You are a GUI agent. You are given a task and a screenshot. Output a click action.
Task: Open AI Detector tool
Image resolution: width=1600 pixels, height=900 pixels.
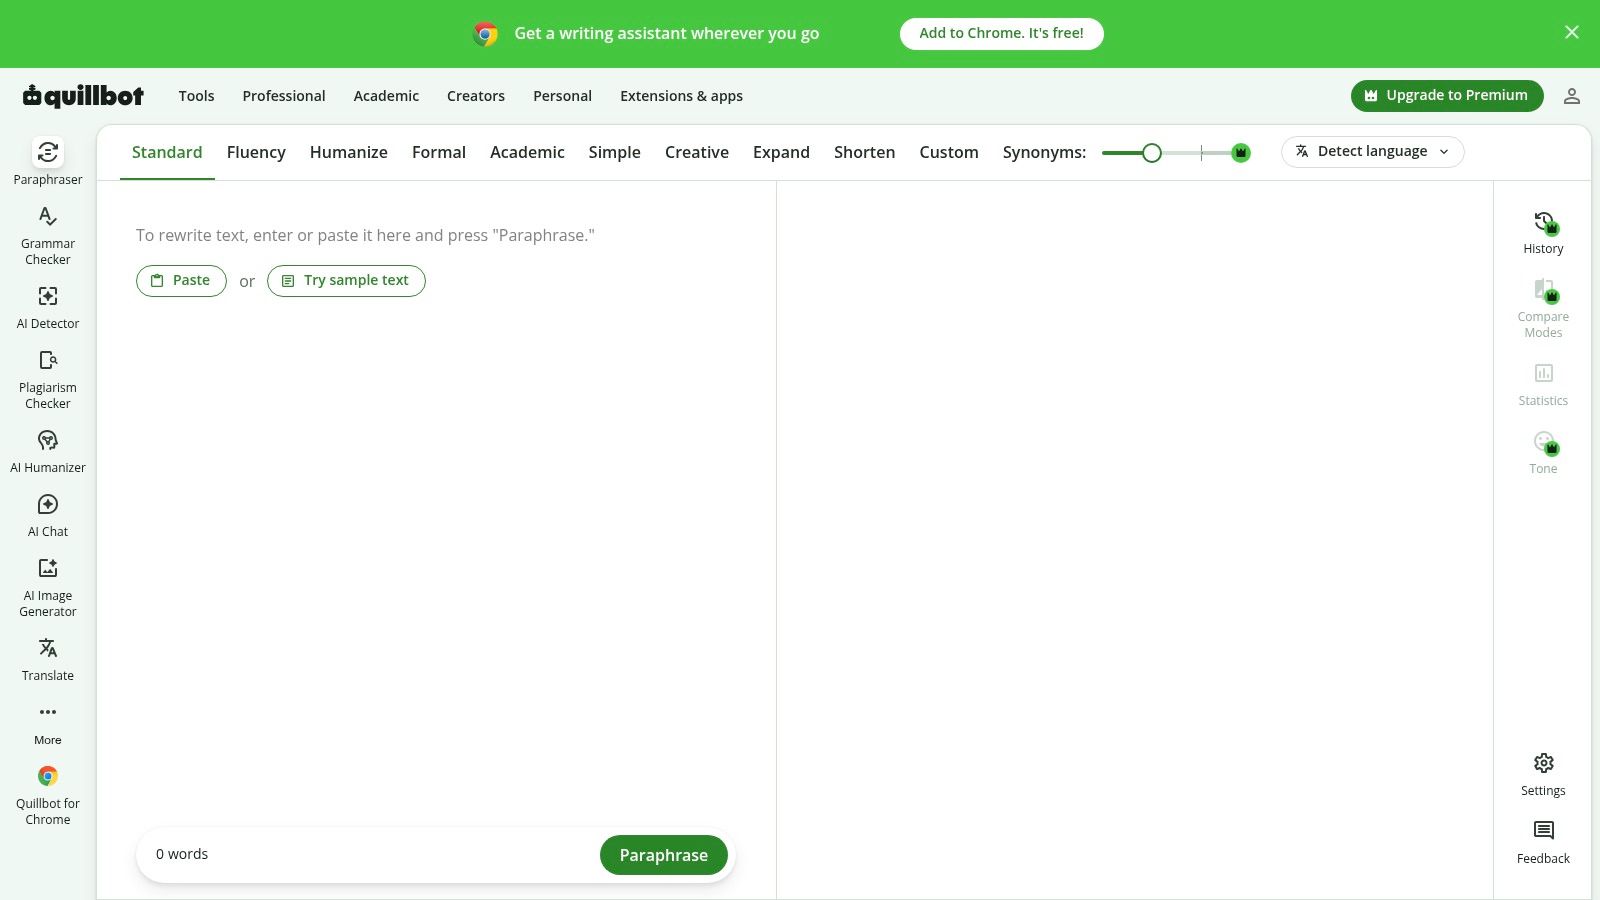48,308
